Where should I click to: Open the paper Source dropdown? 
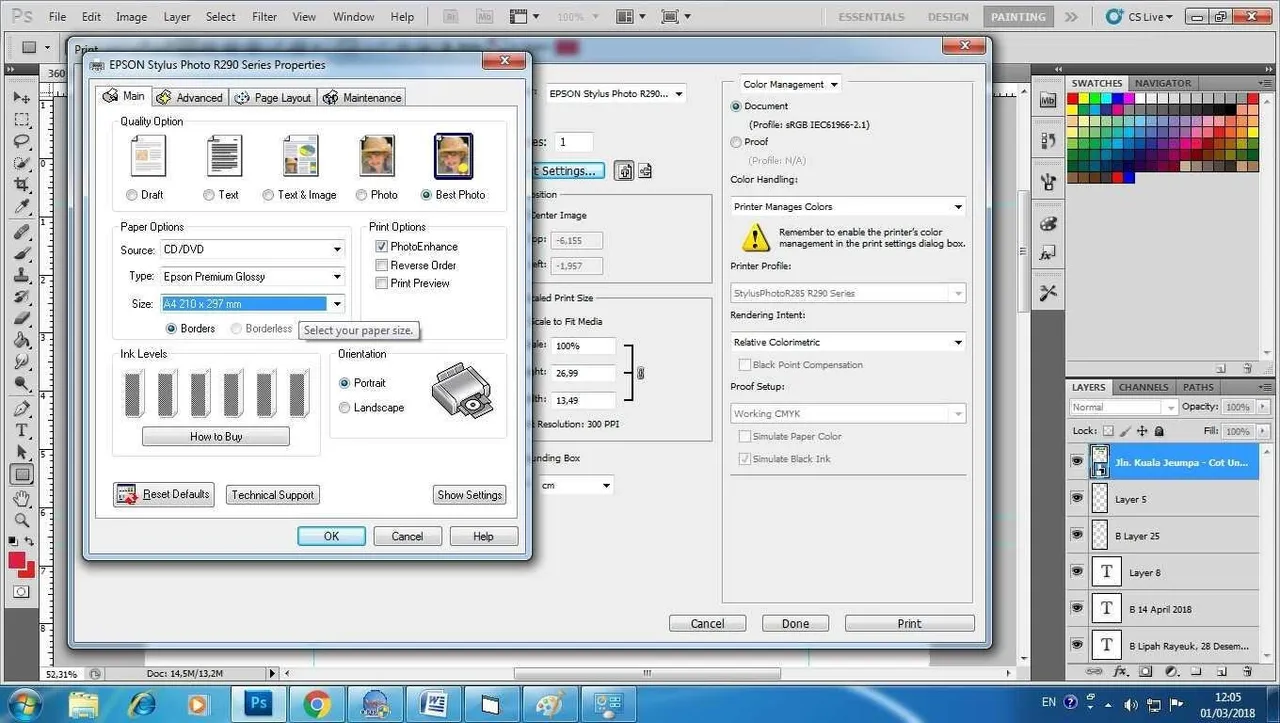coord(337,249)
